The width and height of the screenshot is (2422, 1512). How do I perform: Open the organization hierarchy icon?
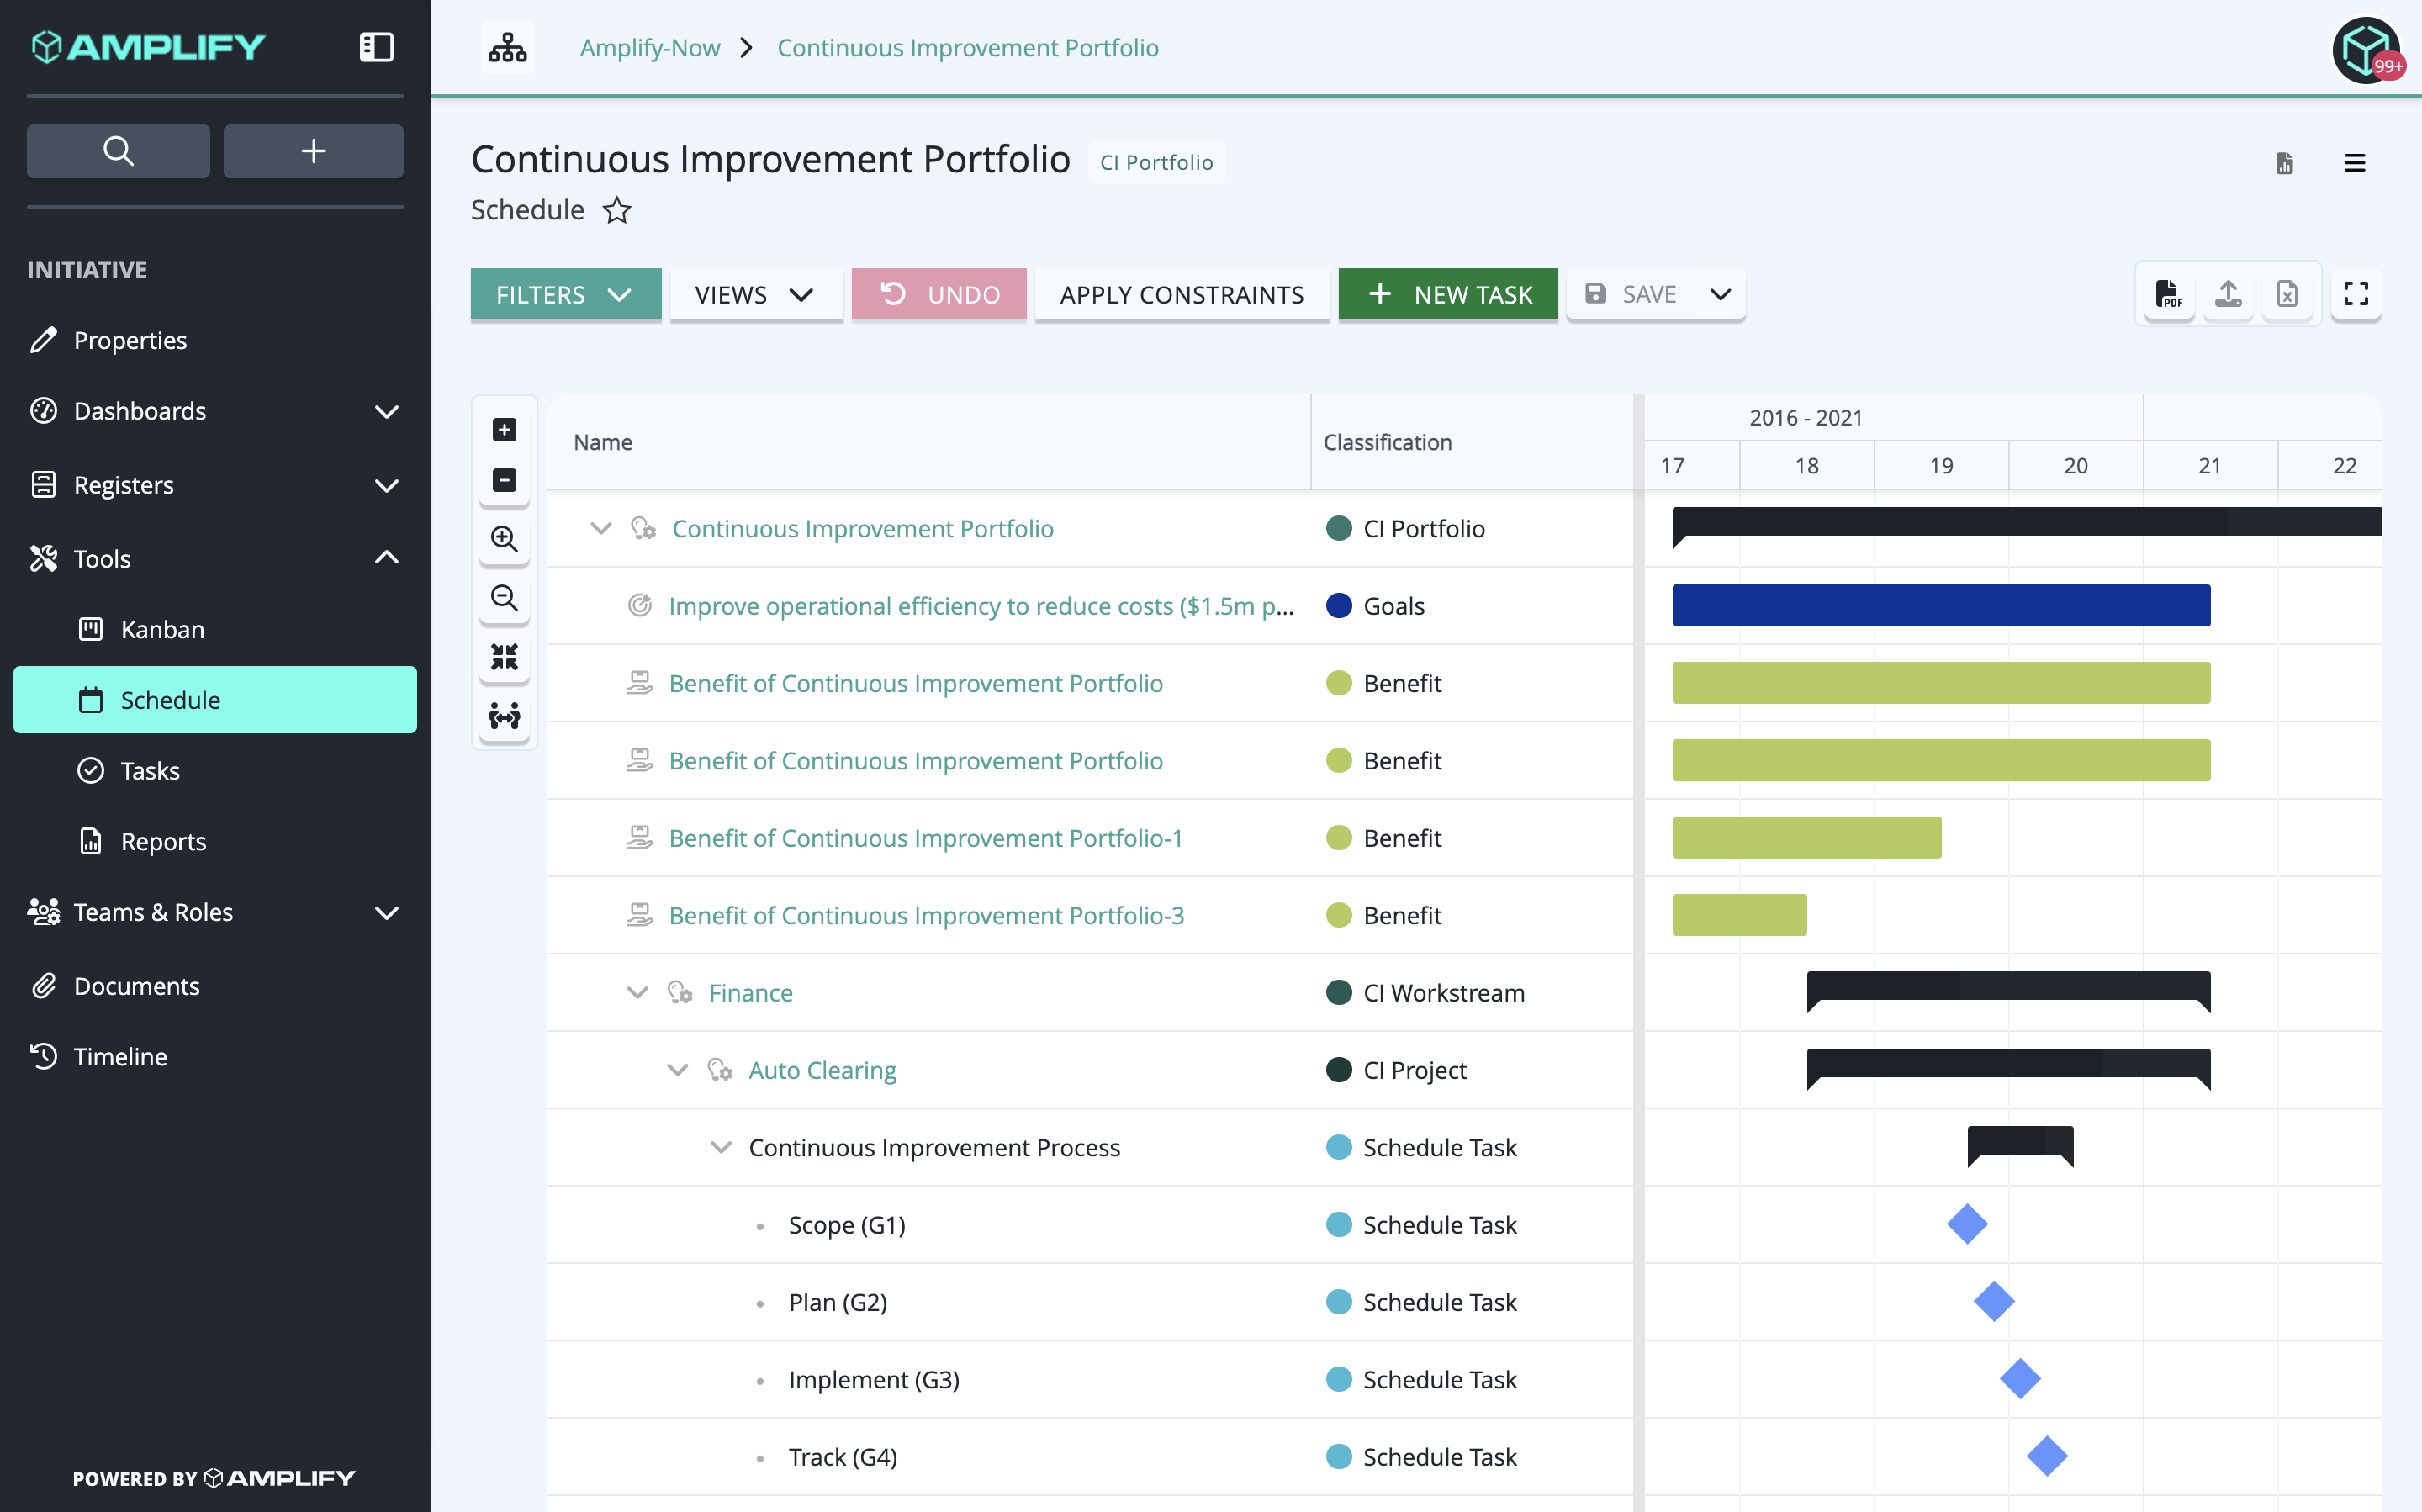[508, 47]
